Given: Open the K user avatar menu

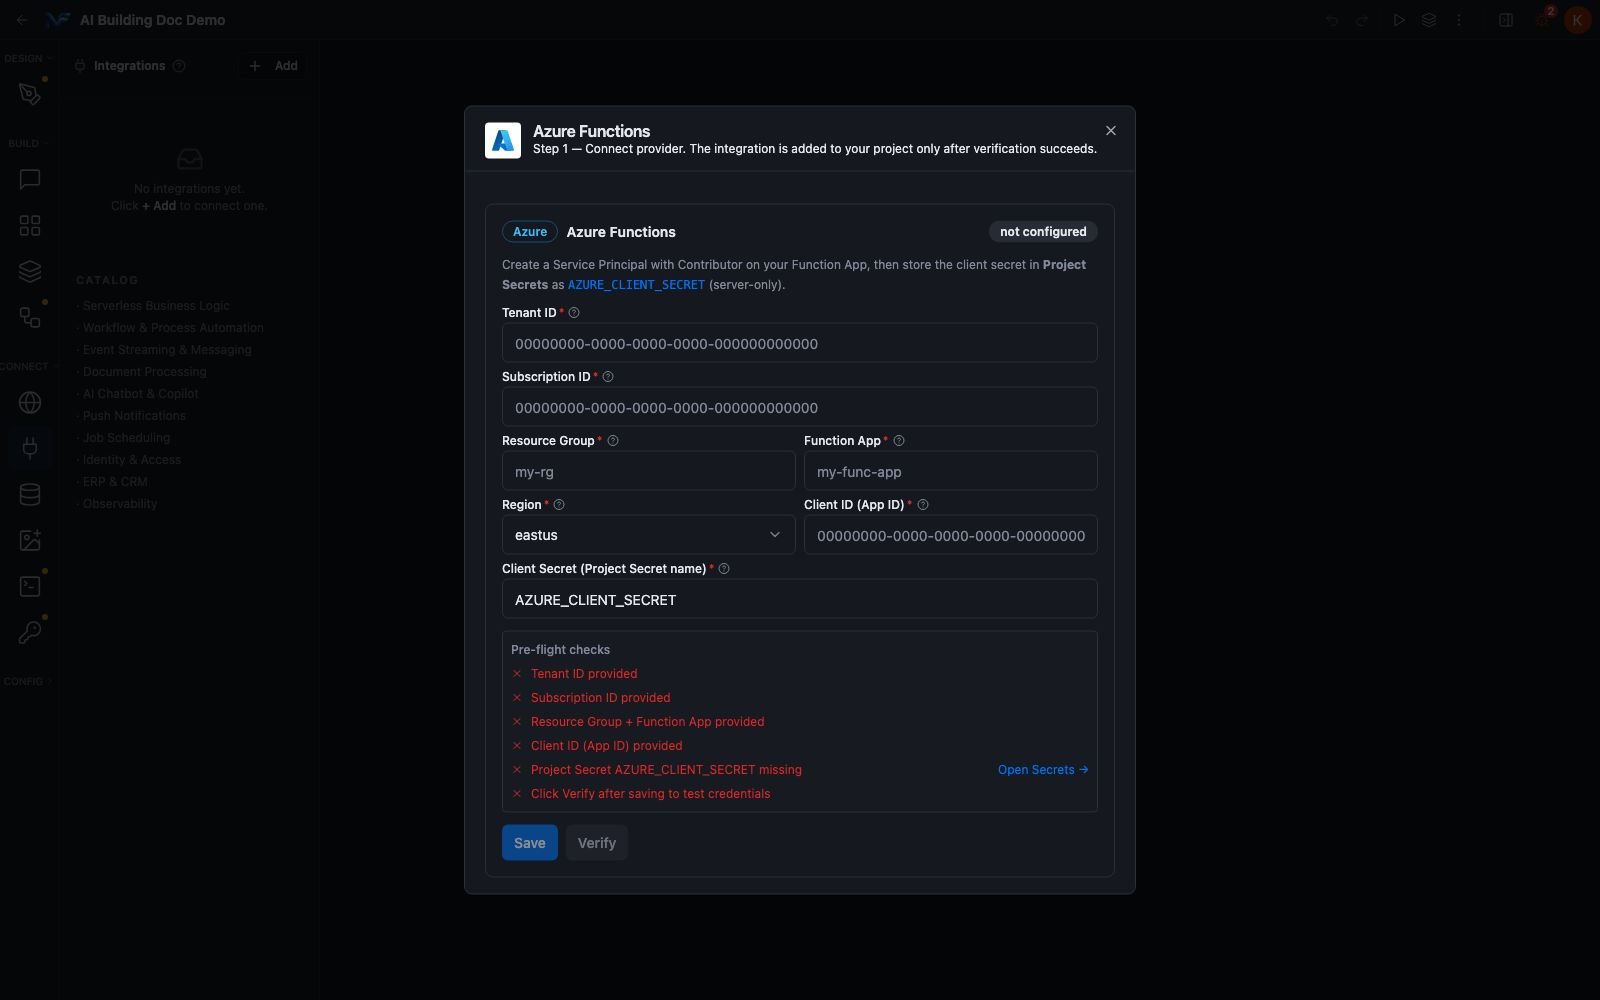Looking at the screenshot, I should 1577,20.
